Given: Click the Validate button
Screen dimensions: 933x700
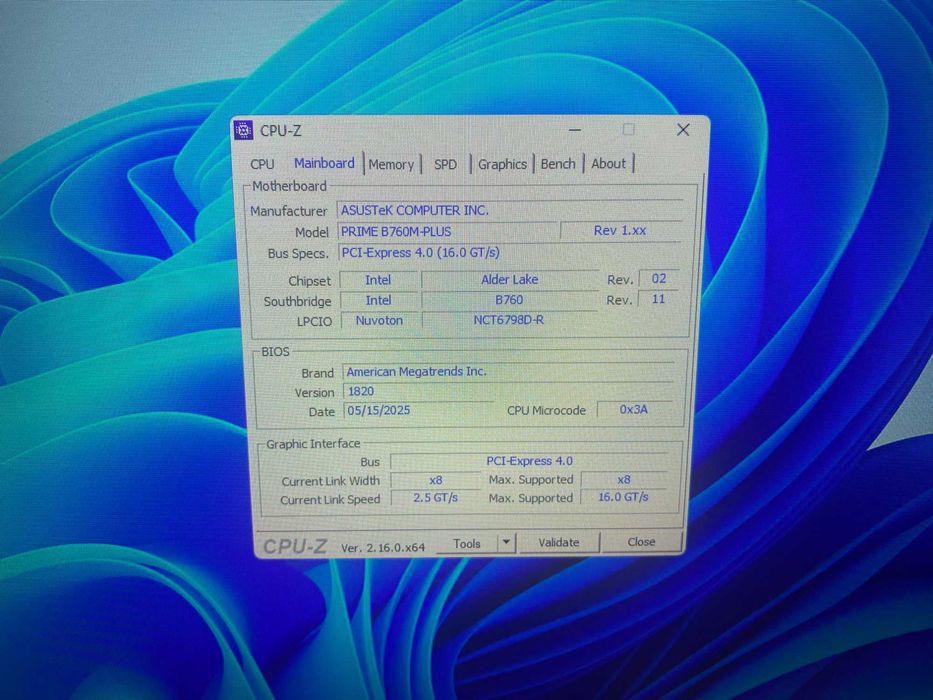Looking at the screenshot, I should [x=559, y=543].
